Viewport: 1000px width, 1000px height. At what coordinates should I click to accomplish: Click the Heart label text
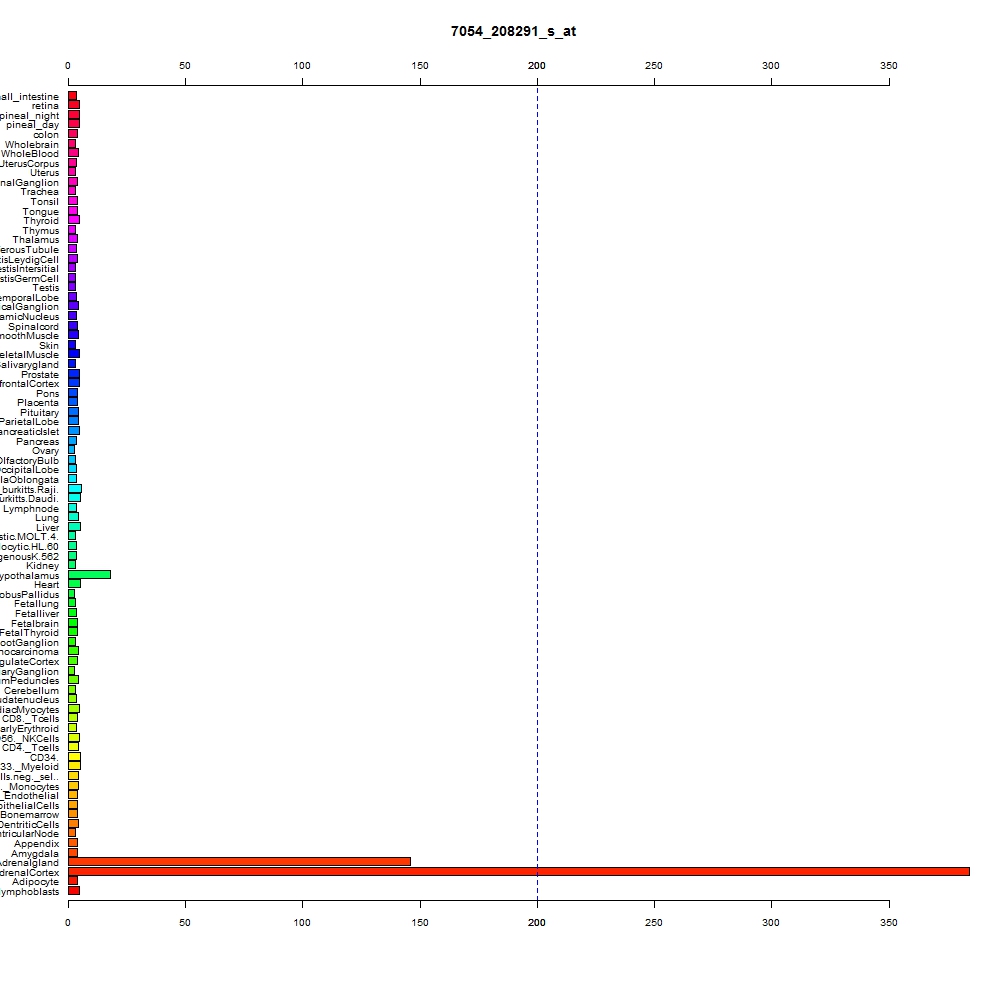[47, 585]
